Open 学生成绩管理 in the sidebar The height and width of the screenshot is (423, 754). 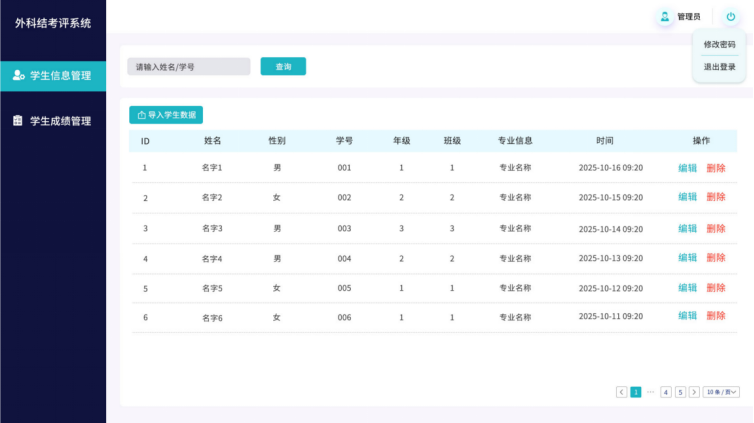pyautogui.click(x=60, y=121)
